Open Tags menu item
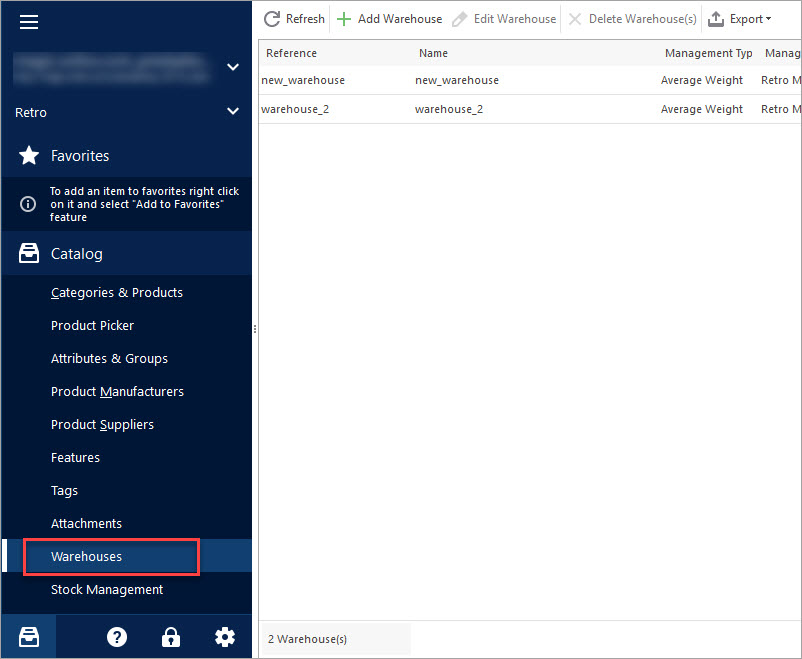The image size is (802, 659). point(64,491)
